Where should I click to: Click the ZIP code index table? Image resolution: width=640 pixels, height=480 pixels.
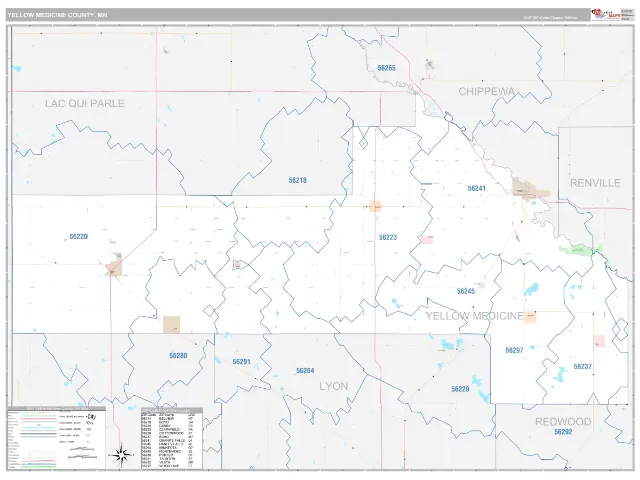pos(172,438)
